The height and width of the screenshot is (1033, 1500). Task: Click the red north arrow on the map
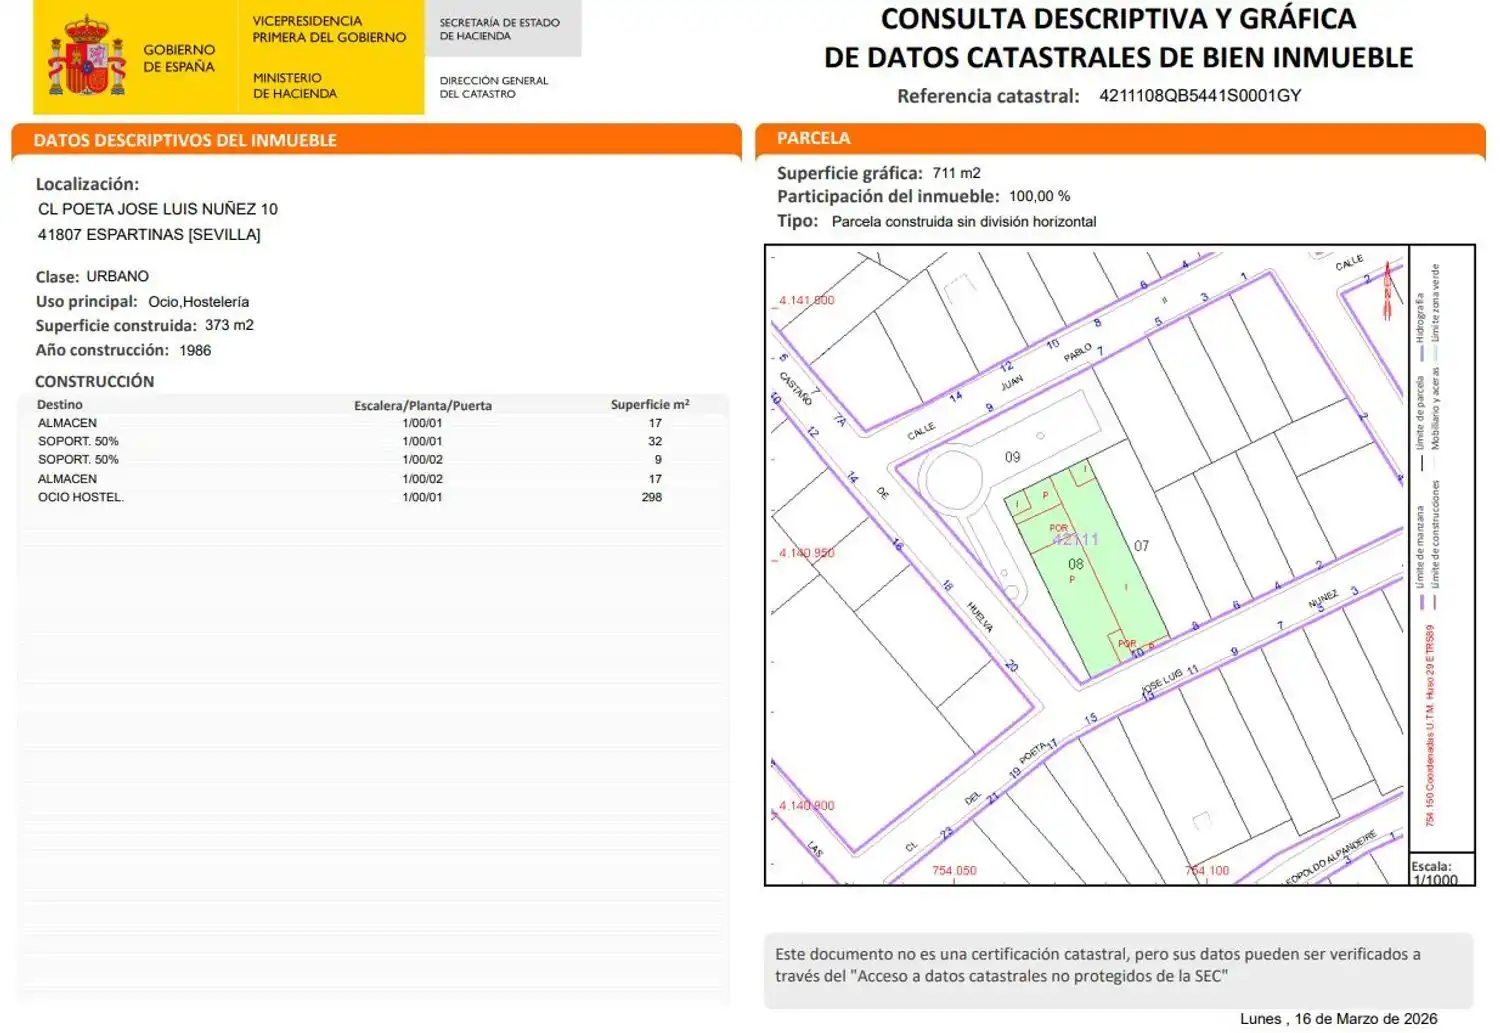click(1387, 290)
